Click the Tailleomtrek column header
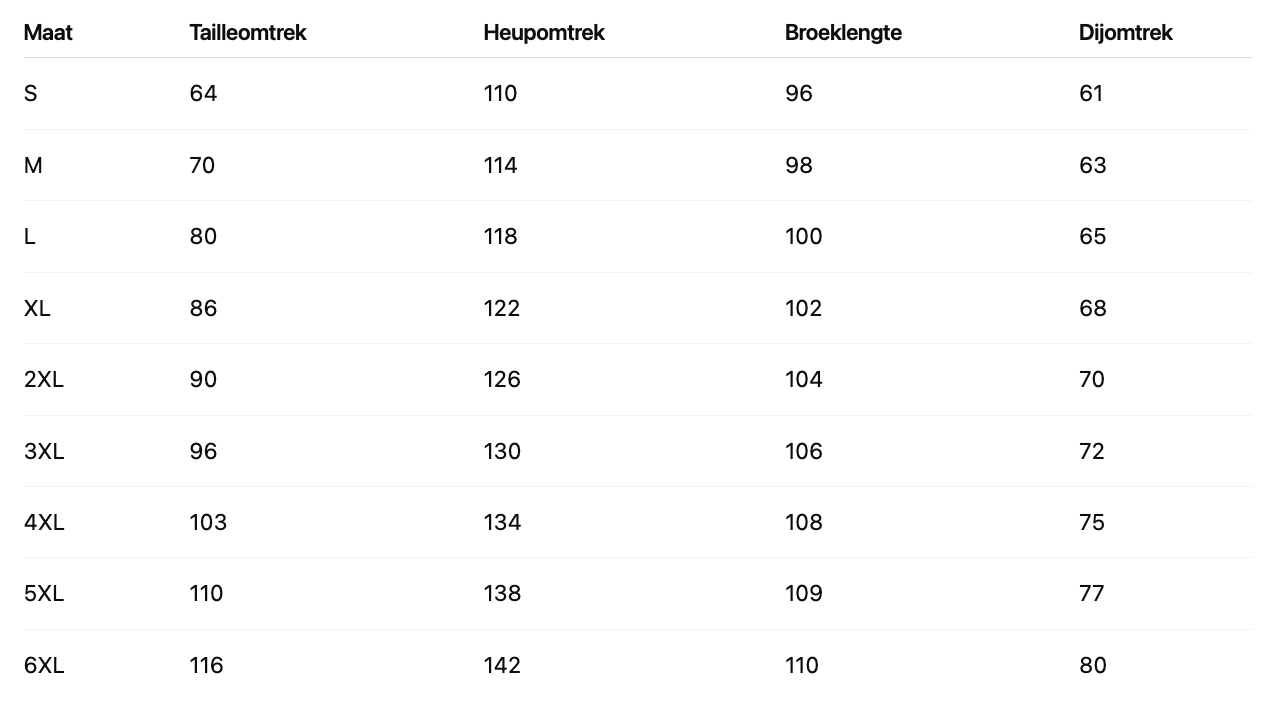 [248, 33]
